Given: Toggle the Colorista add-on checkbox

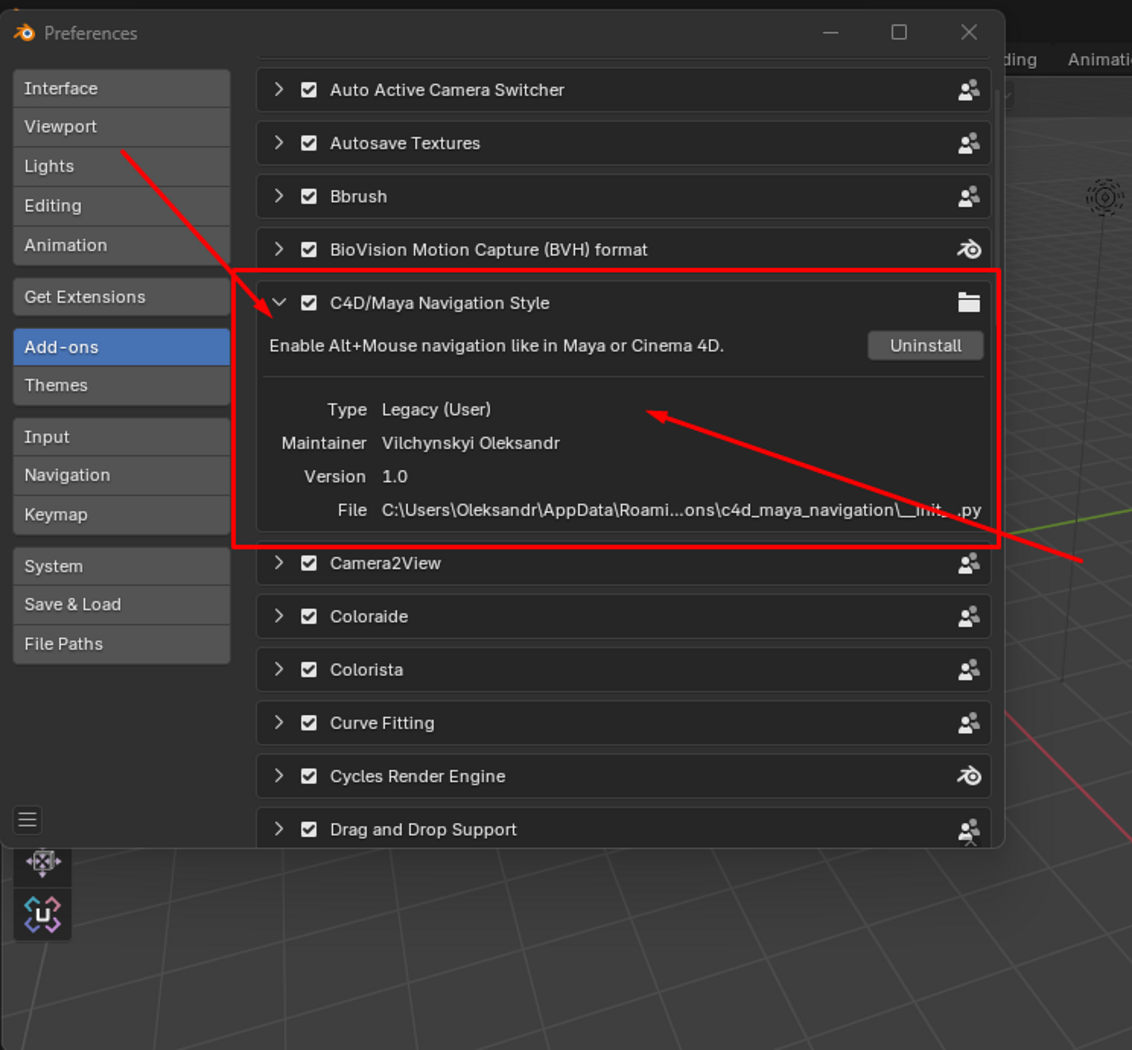Looking at the screenshot, I should point(309,670).
